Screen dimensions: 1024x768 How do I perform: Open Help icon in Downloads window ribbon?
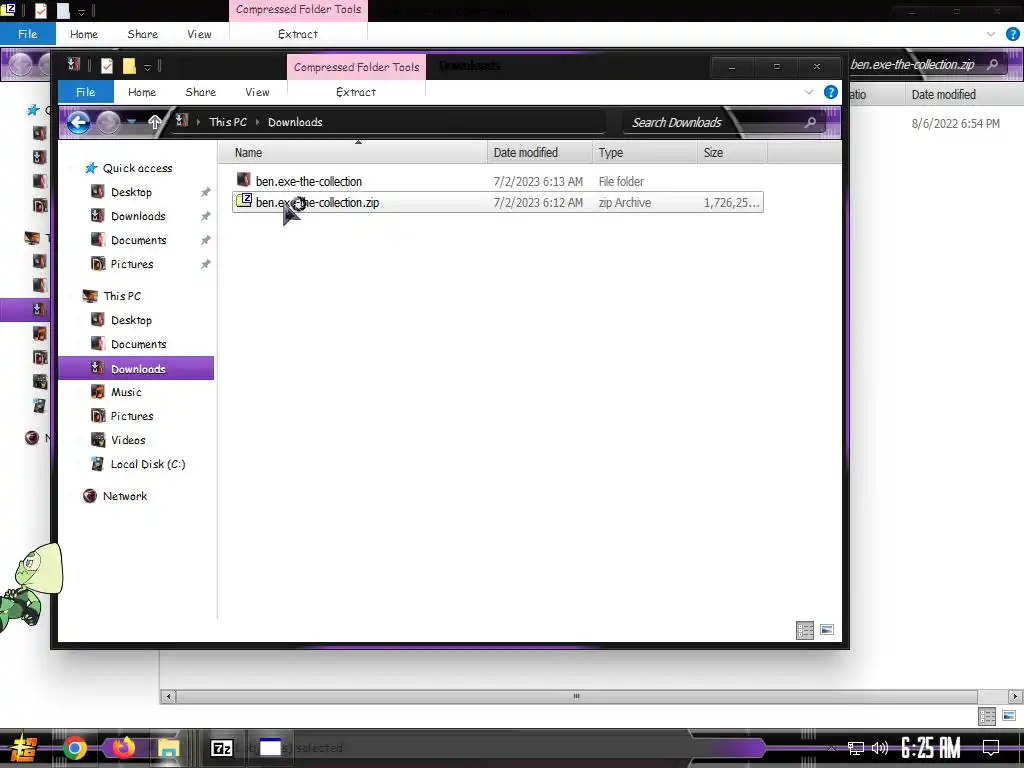click(x=831, y=92)
